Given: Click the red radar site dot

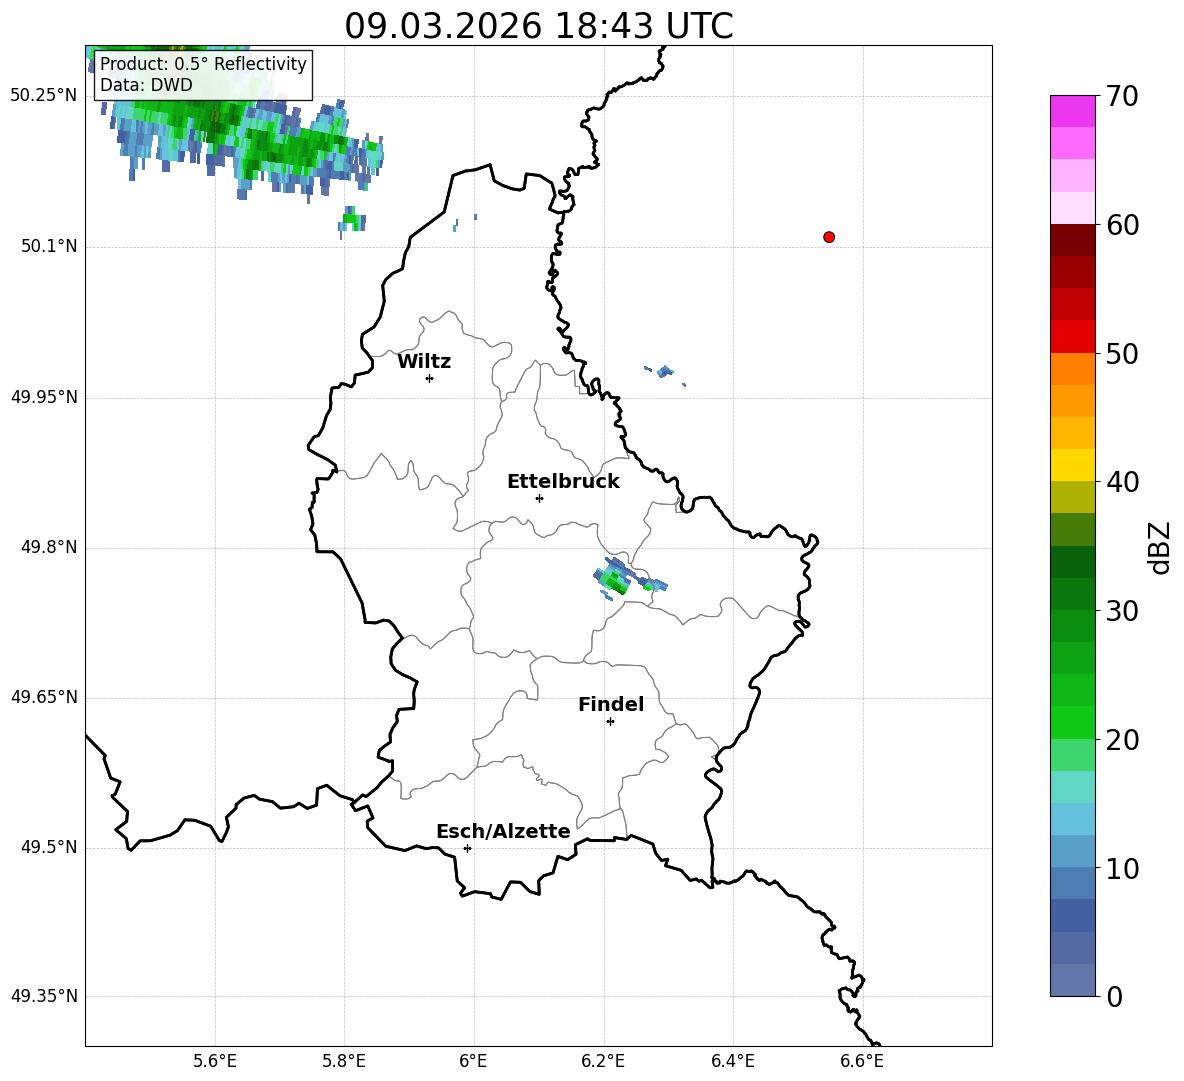Looking at the screenshot, I should point(829,237).
